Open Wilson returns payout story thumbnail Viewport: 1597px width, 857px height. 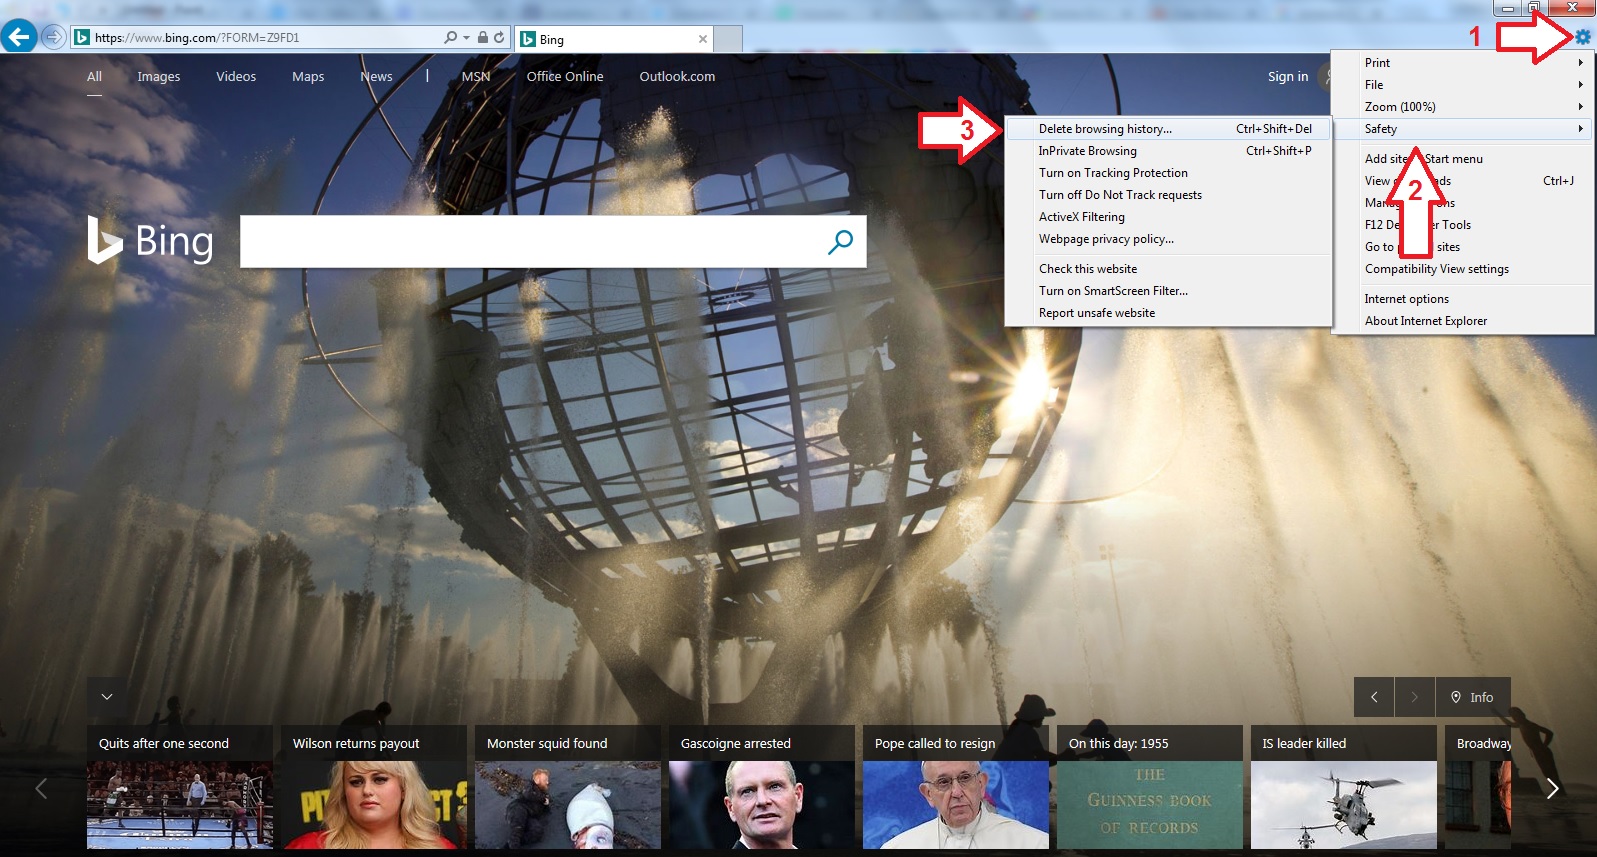(x=374, y=787)
